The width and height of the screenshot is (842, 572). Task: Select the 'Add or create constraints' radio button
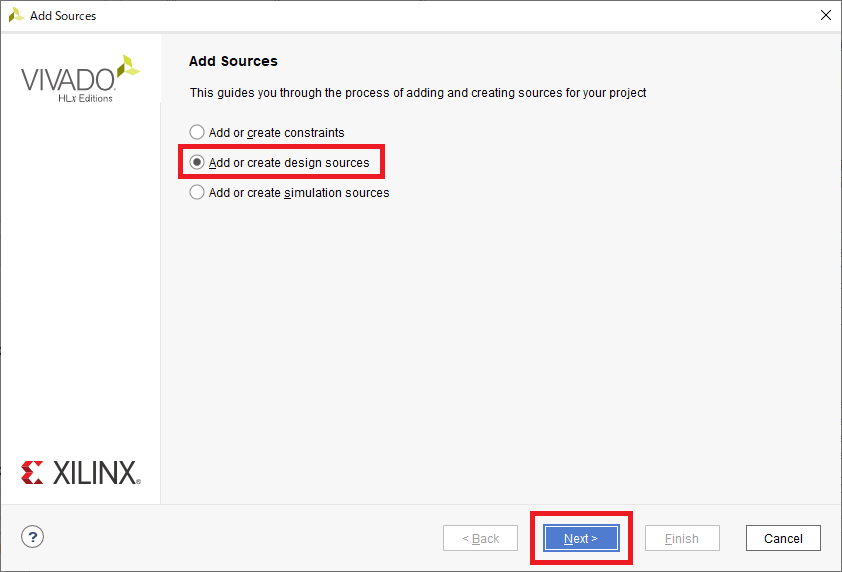[x=197, y=132]
